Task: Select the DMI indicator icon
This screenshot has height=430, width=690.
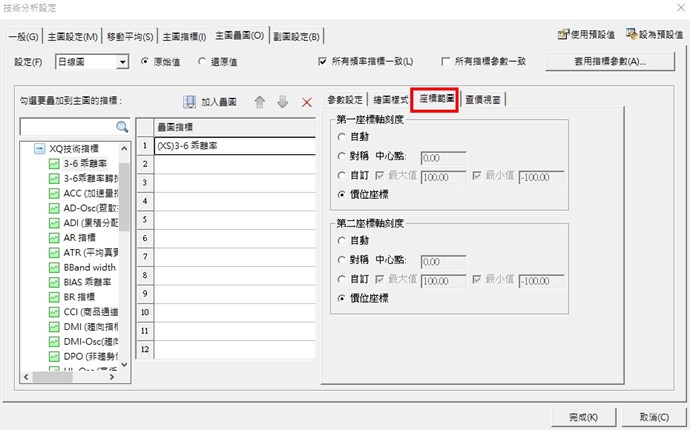Action: pos(54,327)
